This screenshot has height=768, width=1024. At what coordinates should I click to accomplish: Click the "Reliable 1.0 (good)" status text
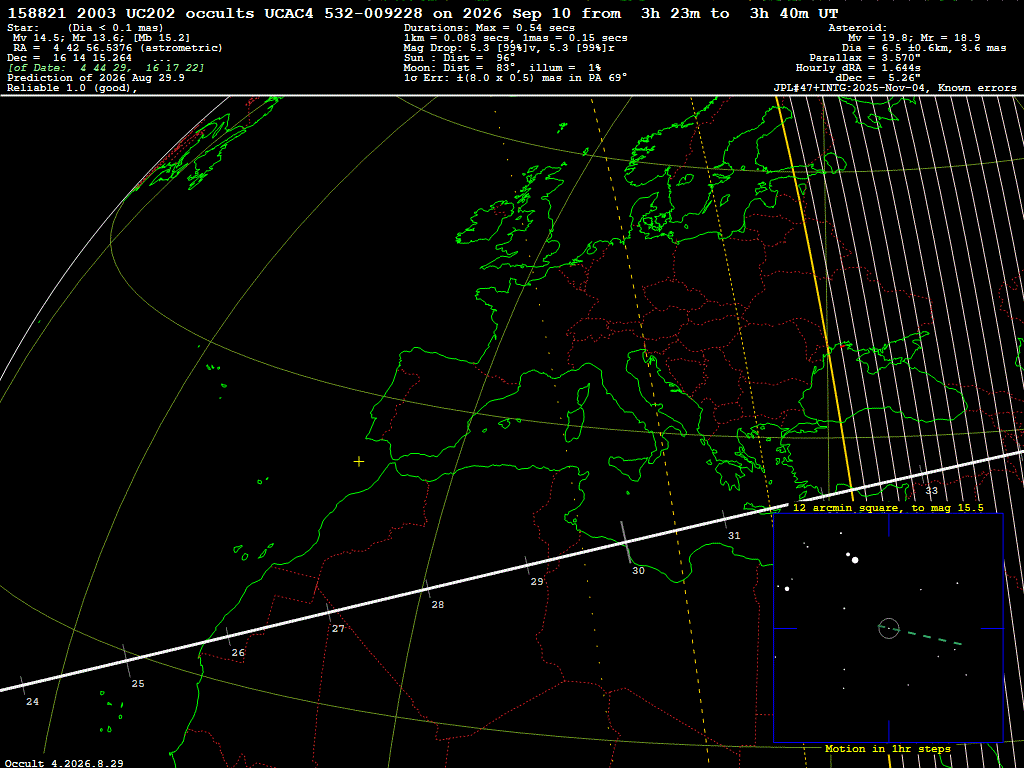coord(72,88)
